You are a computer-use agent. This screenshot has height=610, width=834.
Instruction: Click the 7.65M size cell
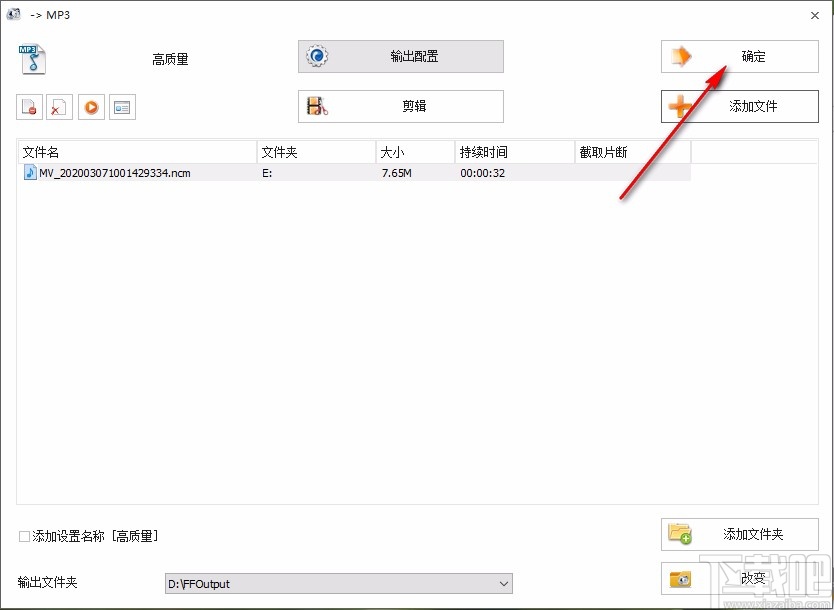pos(396,173)
